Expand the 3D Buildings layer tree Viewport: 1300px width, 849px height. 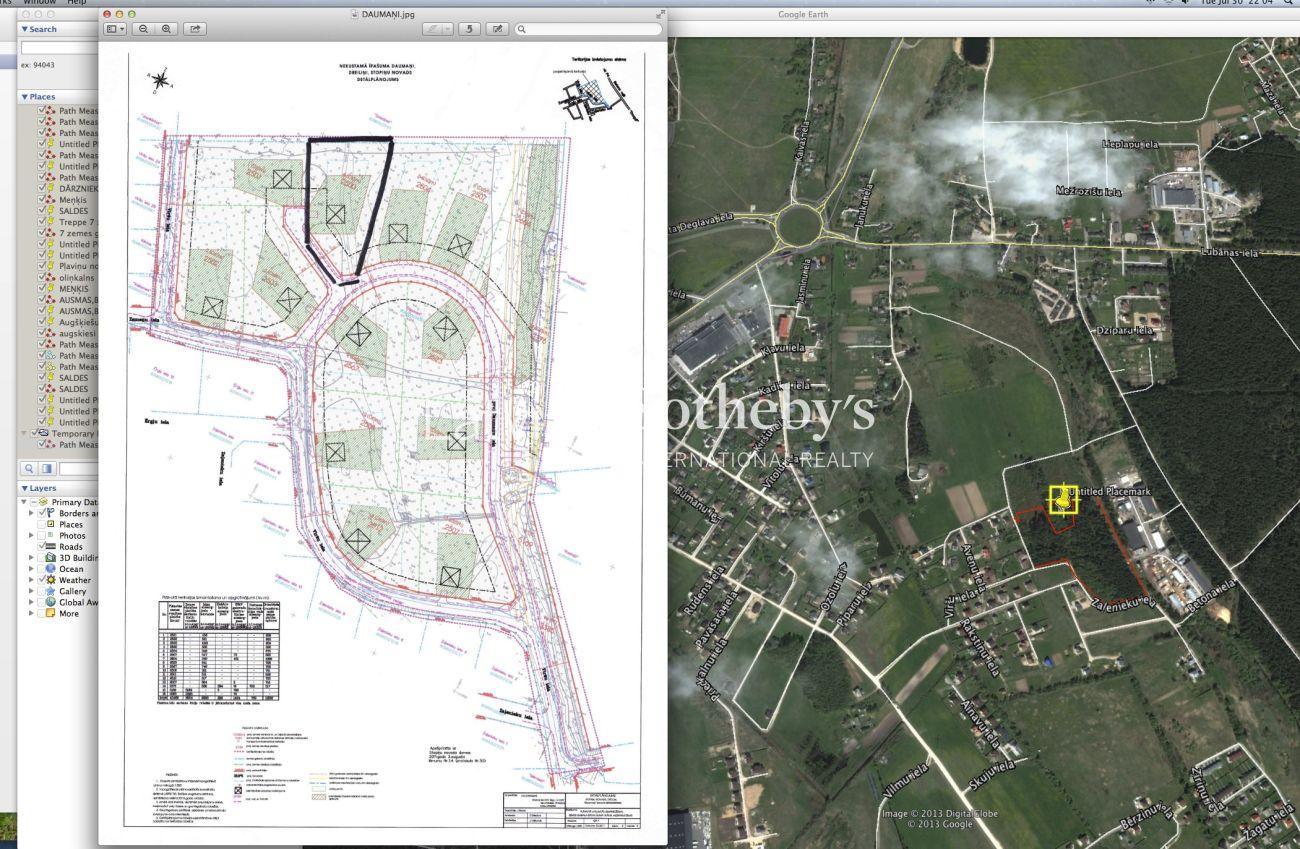(x=31, y=558)
